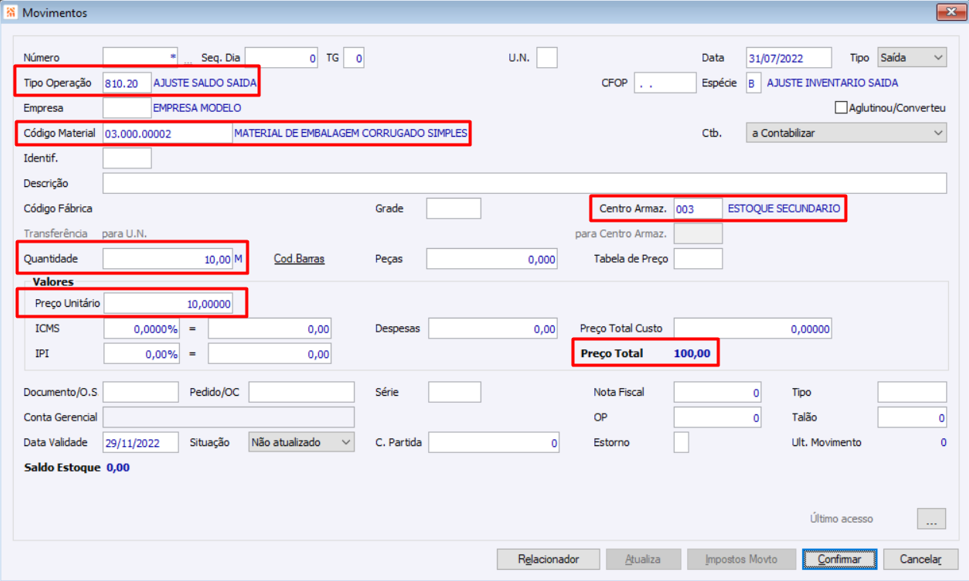Click the Tipo Operação code field 810.20
The image size is (969, 581).
click(127, 83)
